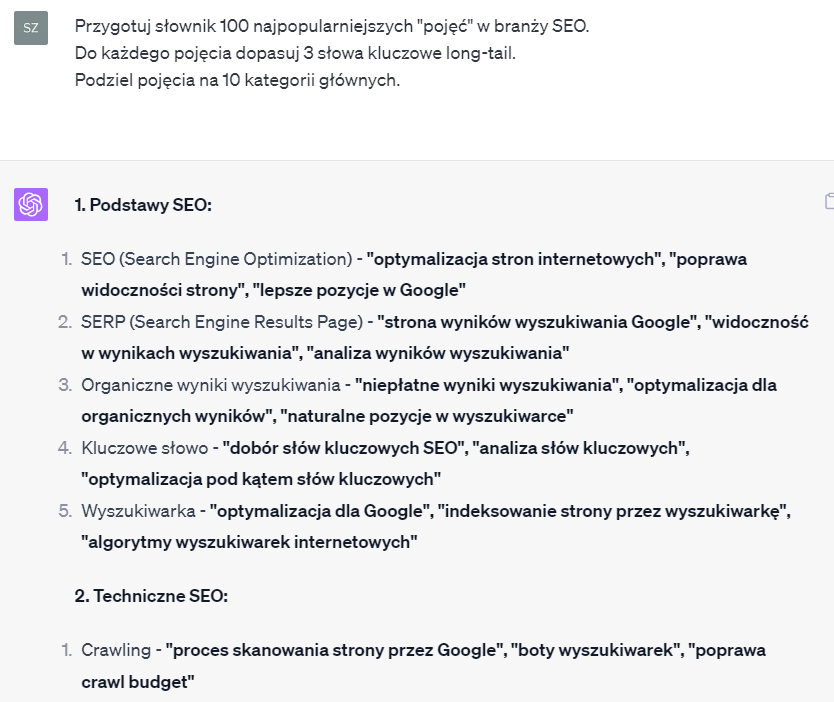Click the keyword "algorytmy wyszukiwarek internetowych"
Screen dimensions: 834x702
tap(249, 542)
